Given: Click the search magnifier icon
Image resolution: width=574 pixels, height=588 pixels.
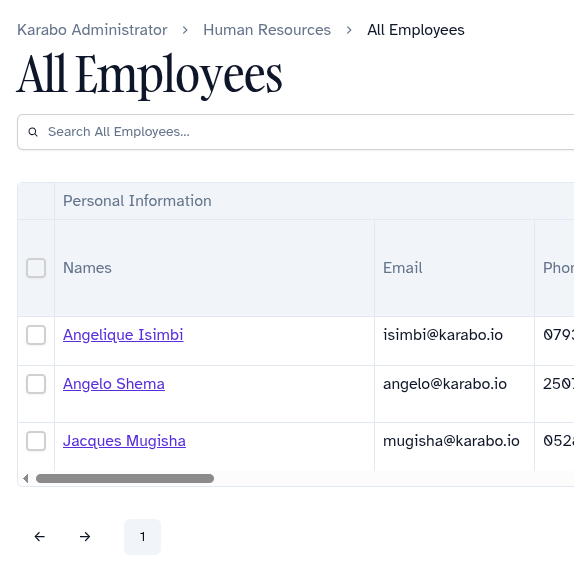Looking at the screenshot, I should [x=33, y=132].
